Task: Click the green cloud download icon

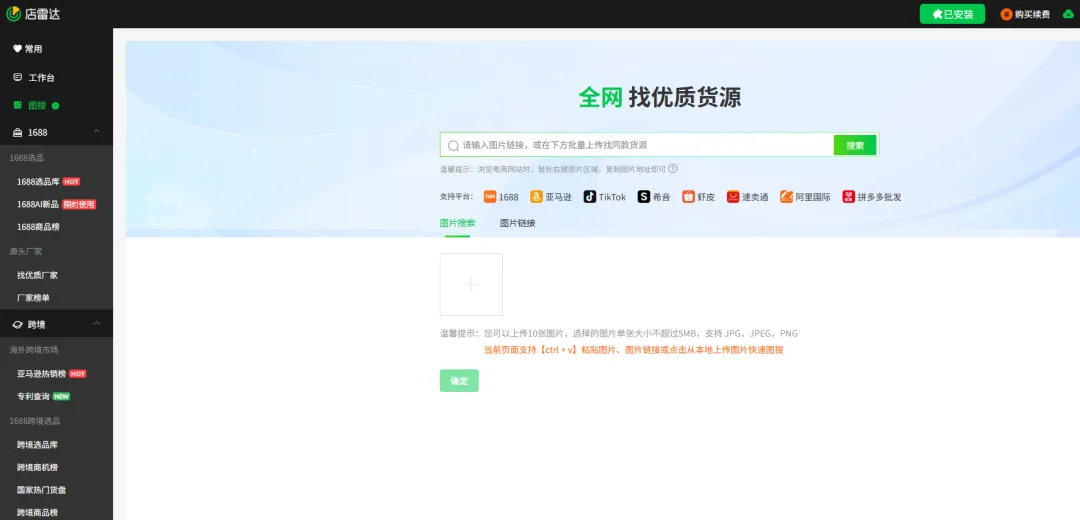Action: pos(1068,14)
